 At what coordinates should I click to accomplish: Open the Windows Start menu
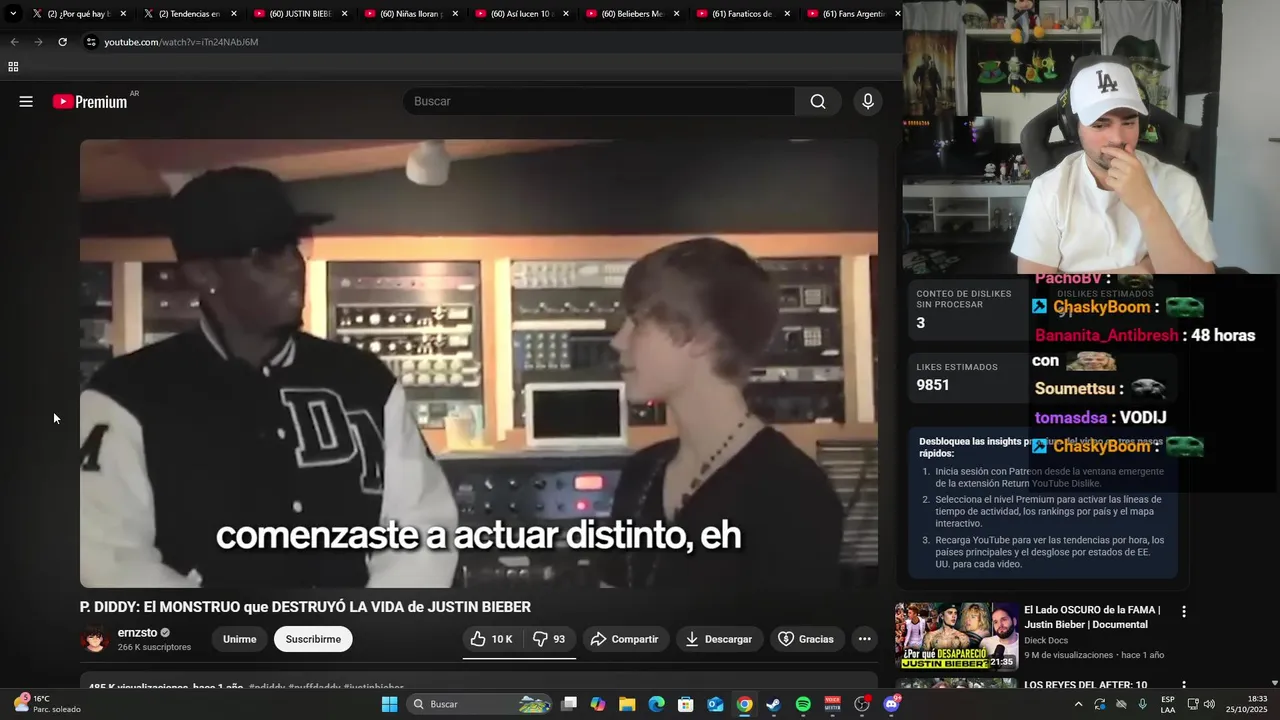pyautogui.click(x=389, y=704)
